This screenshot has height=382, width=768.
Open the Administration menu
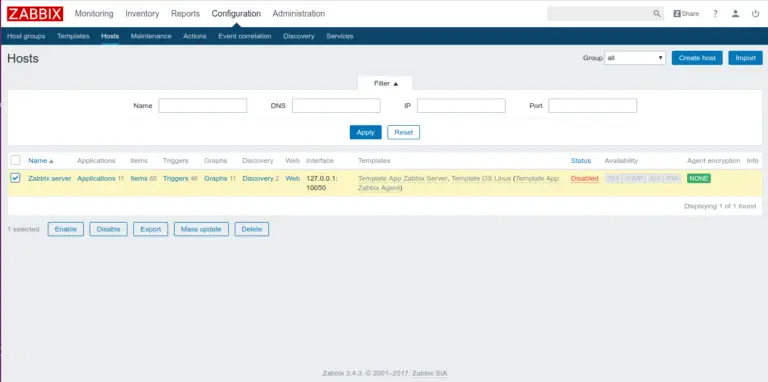pos(299,14)
